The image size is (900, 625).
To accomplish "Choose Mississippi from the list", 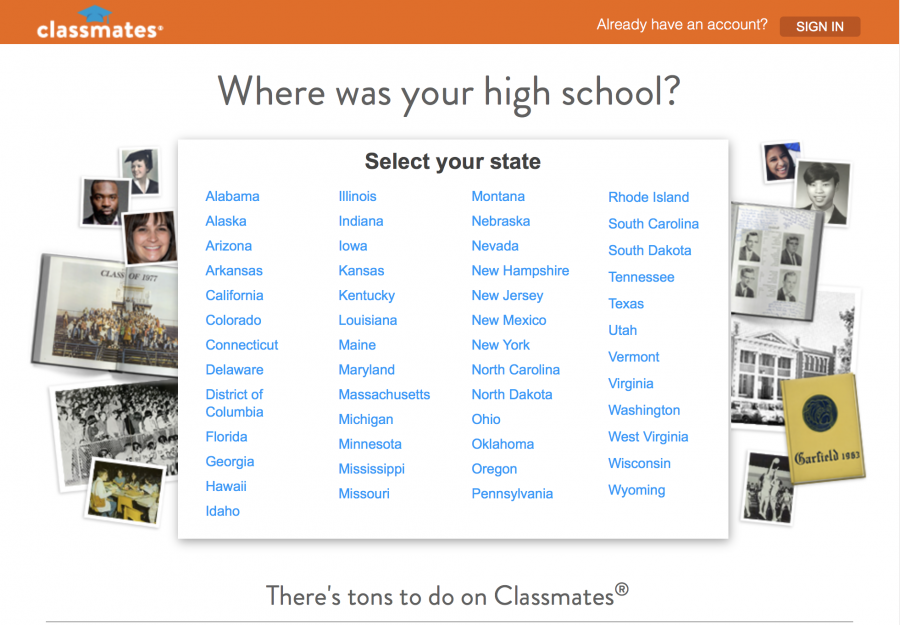I will 371,468.
